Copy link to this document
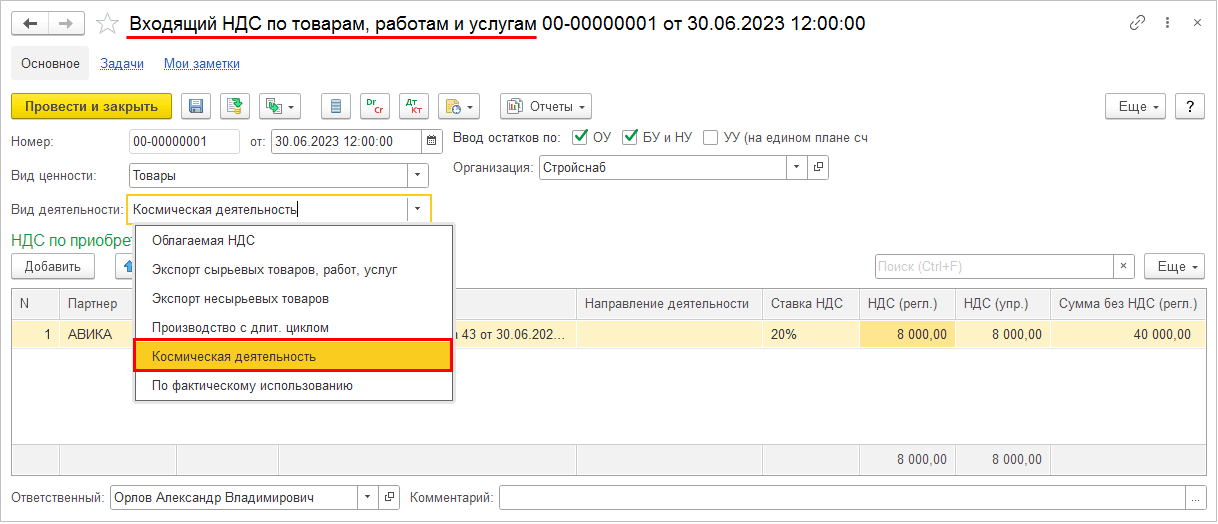The height and width of the screenshot is (524, 1218). point(1137,22)
